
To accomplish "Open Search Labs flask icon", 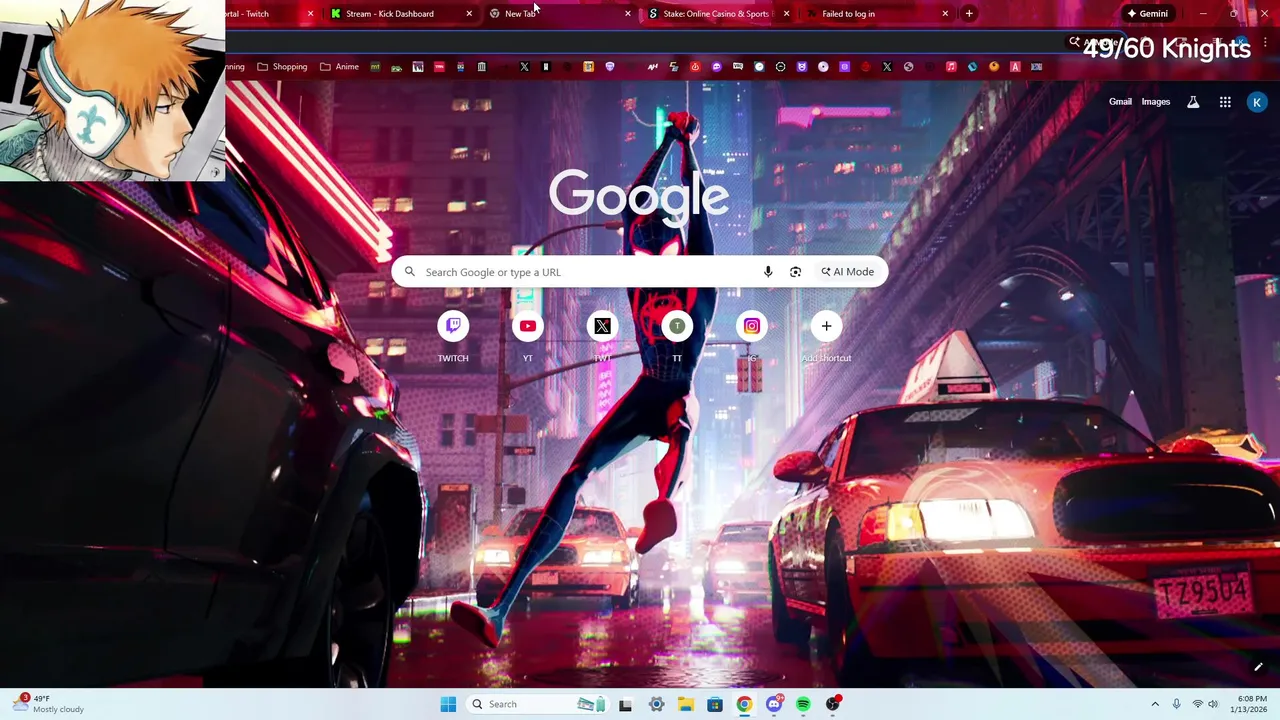I will (x=1193, y=102).
